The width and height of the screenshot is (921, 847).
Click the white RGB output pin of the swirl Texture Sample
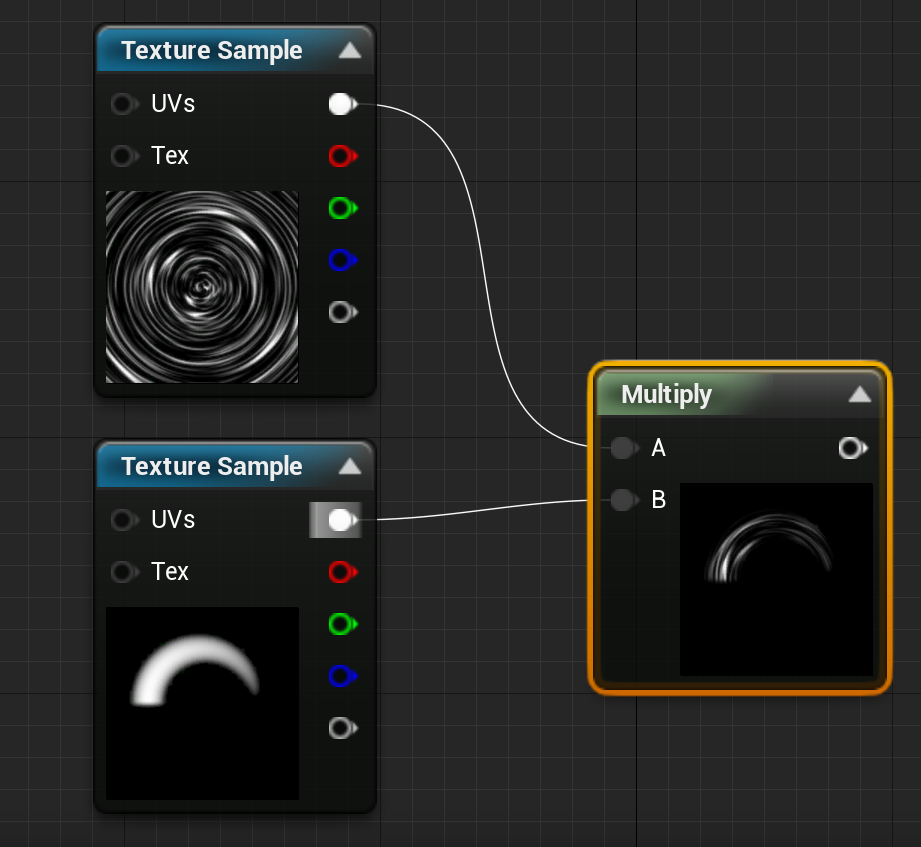pyautogui.click(x=343, y=104)
